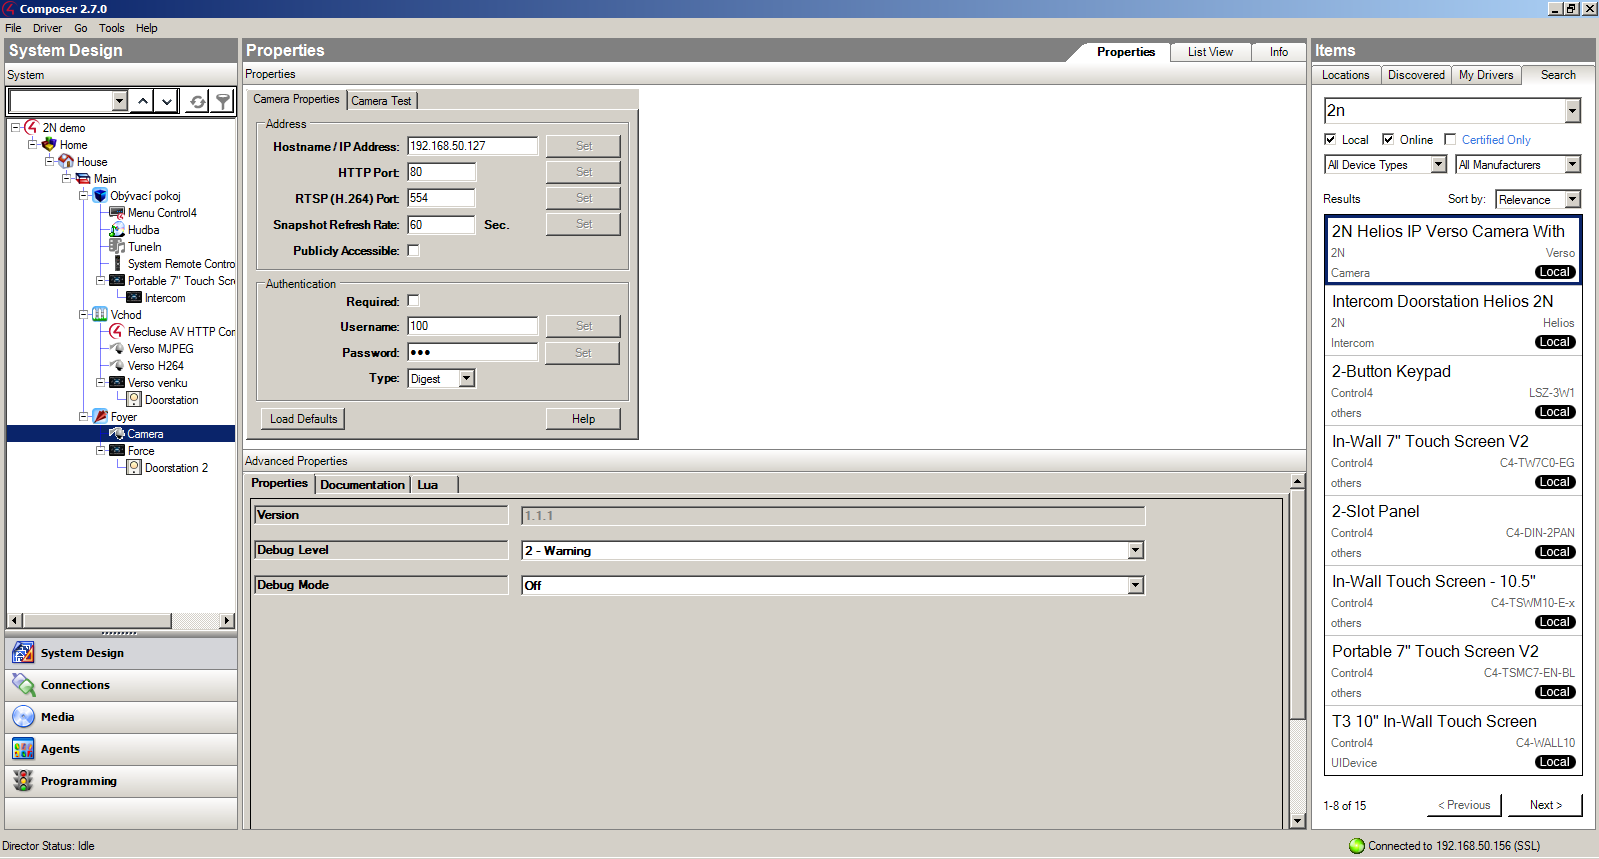Click the up arrow search navigation button

(143, 101)
